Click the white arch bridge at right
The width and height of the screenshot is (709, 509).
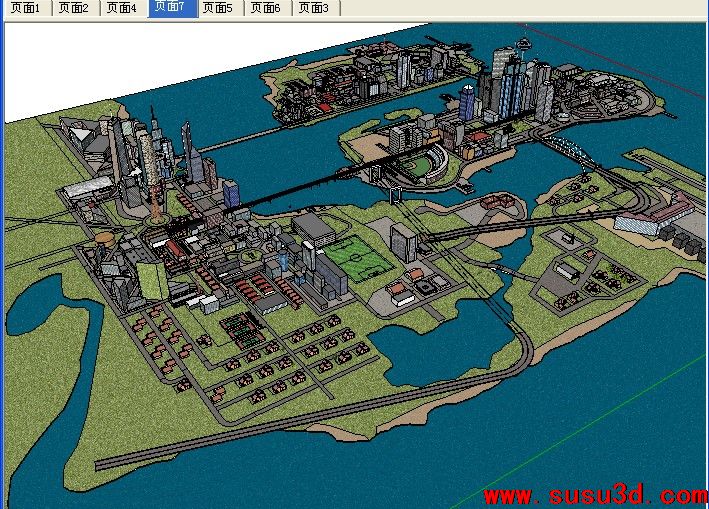click(x=571, y=151)
